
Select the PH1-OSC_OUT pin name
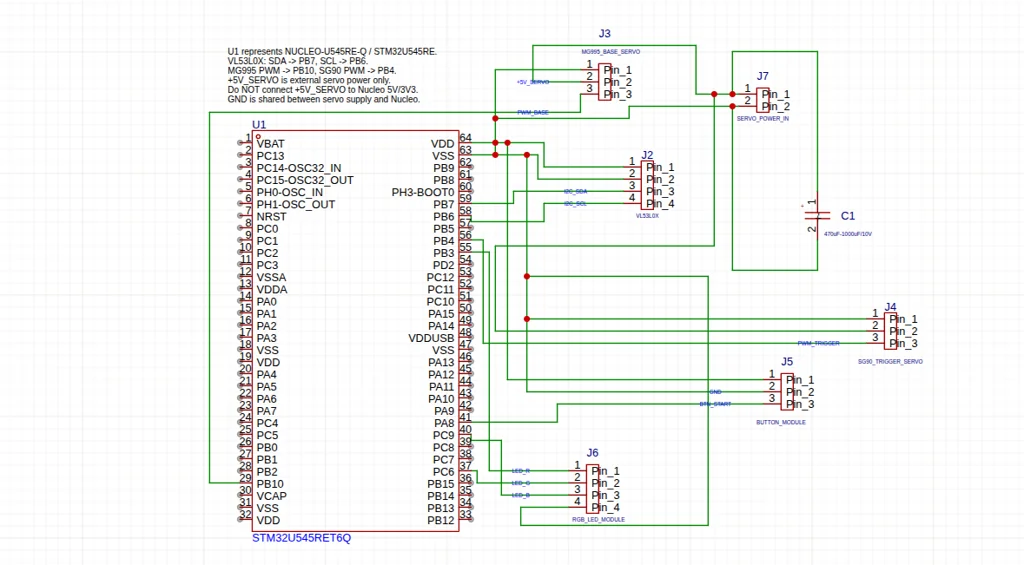pyautogui.click(x=296, y=204)
